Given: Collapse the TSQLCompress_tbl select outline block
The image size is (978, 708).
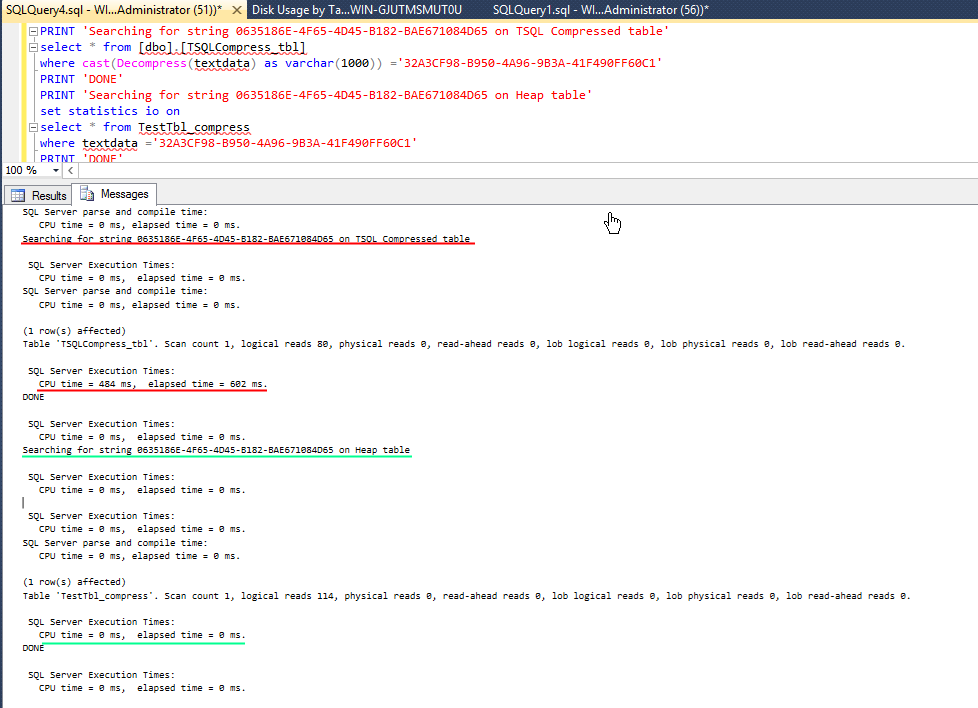Looking at the screenshot, I should pyautogui.click(x=34, y=47).
